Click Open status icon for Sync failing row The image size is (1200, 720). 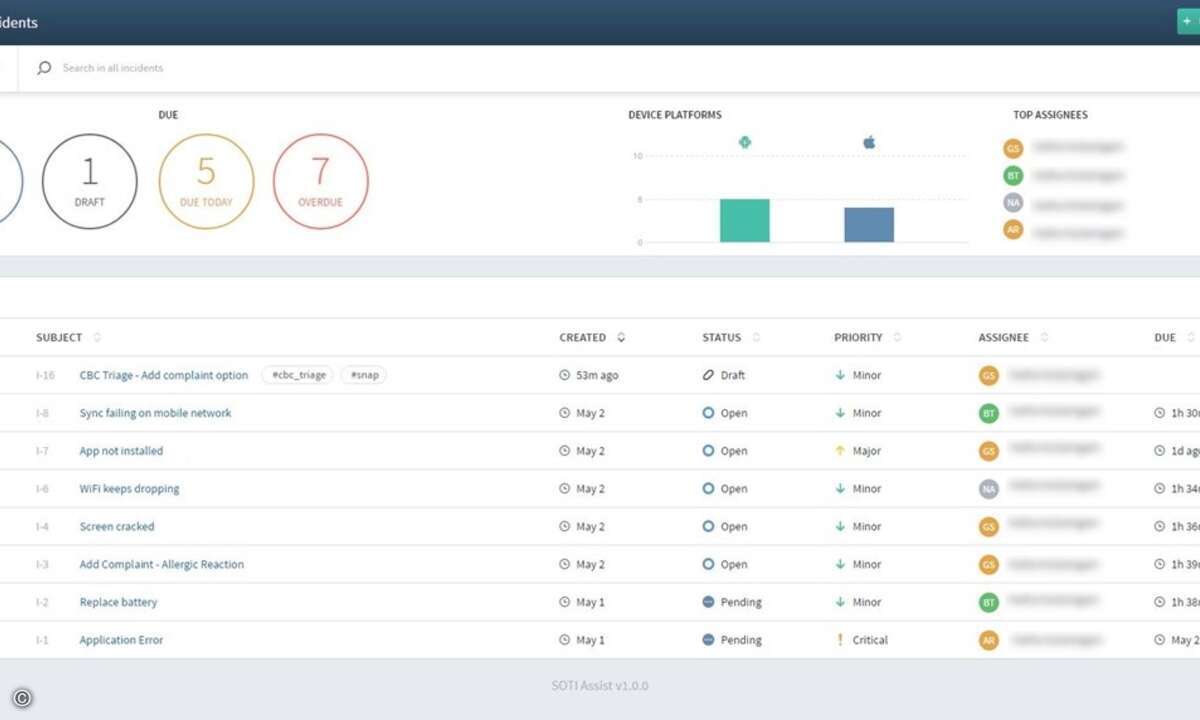(709, 413)
